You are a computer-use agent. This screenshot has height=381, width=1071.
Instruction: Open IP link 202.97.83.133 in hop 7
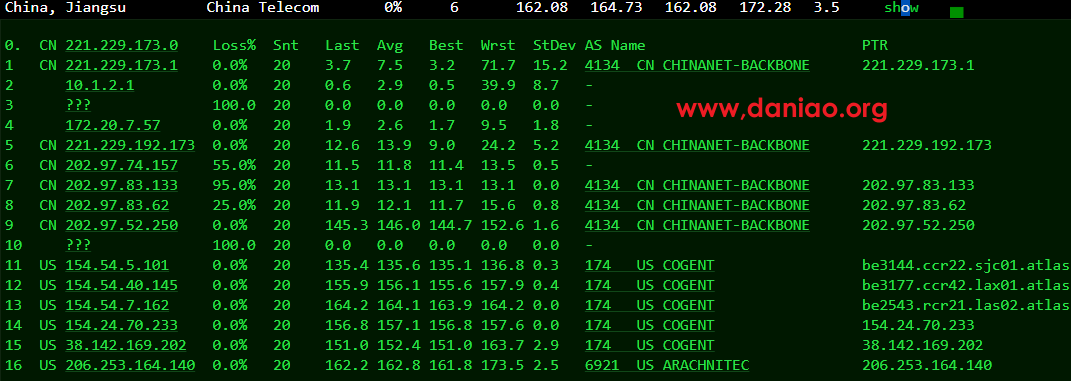tap(122, 185)
